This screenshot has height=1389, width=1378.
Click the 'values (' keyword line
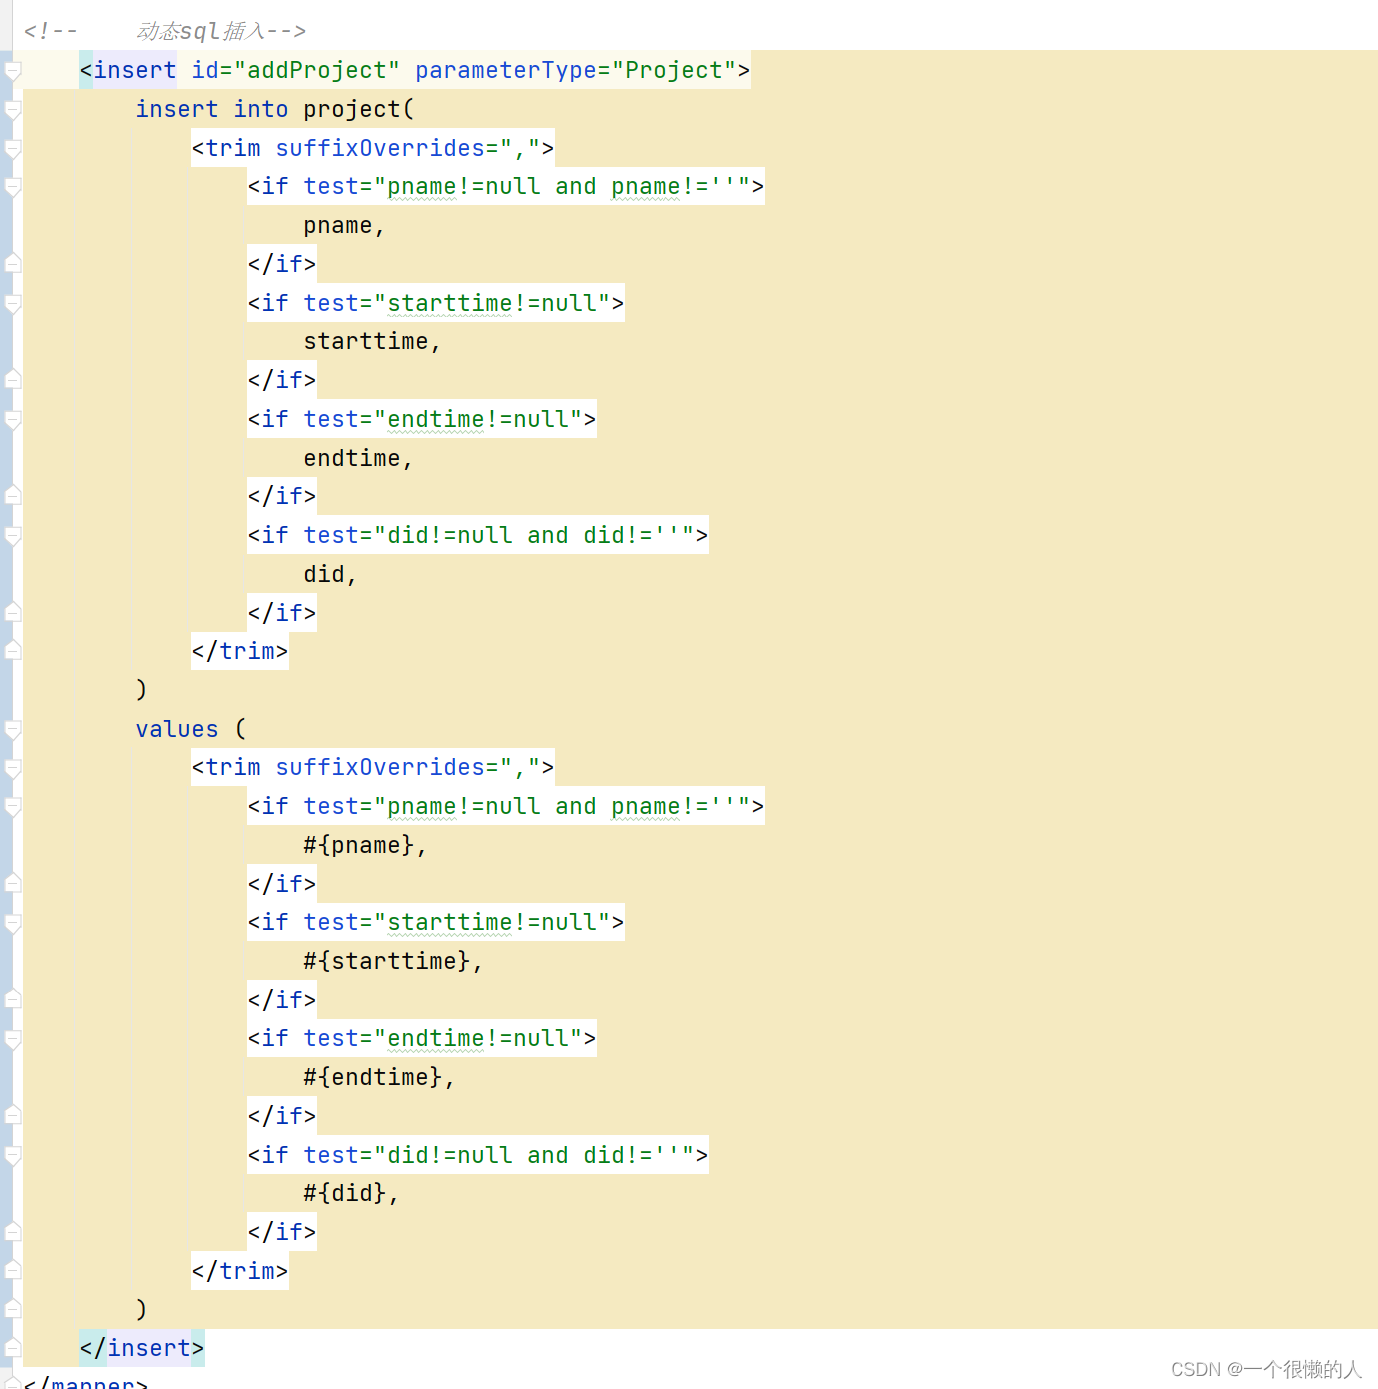(191, 729)
